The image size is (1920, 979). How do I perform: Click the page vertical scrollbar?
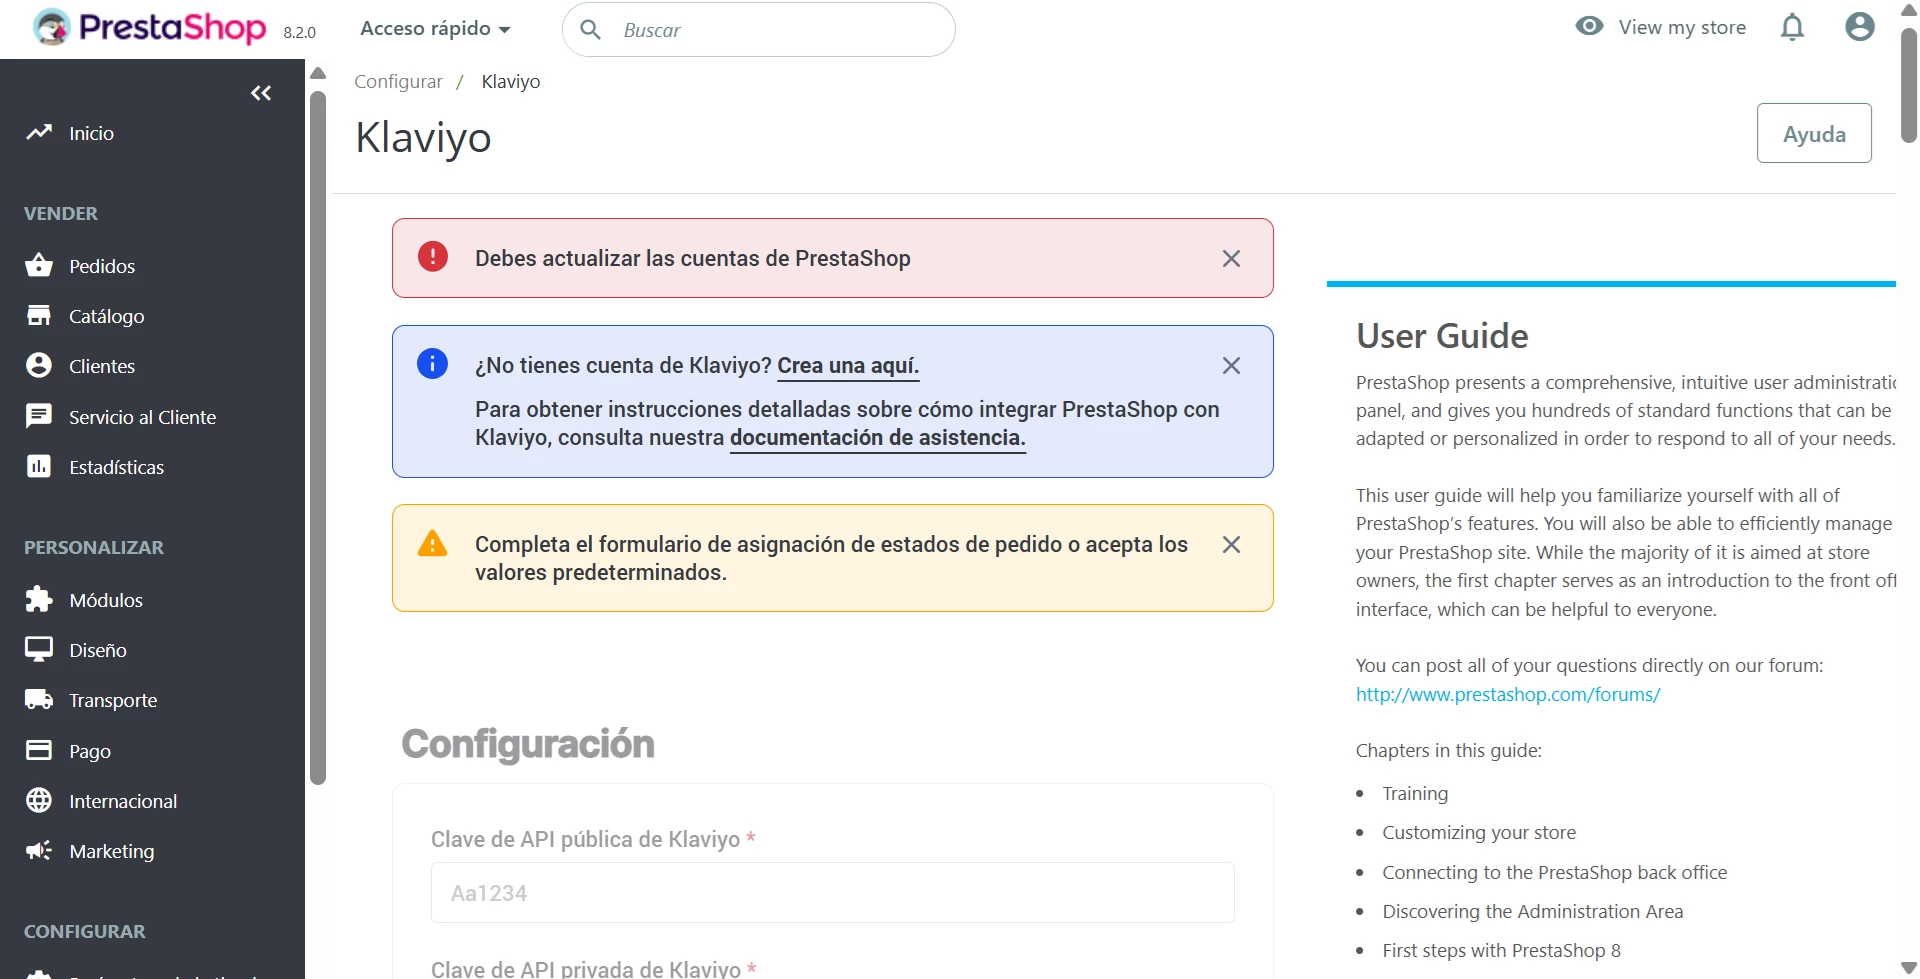coord(1909,85)
